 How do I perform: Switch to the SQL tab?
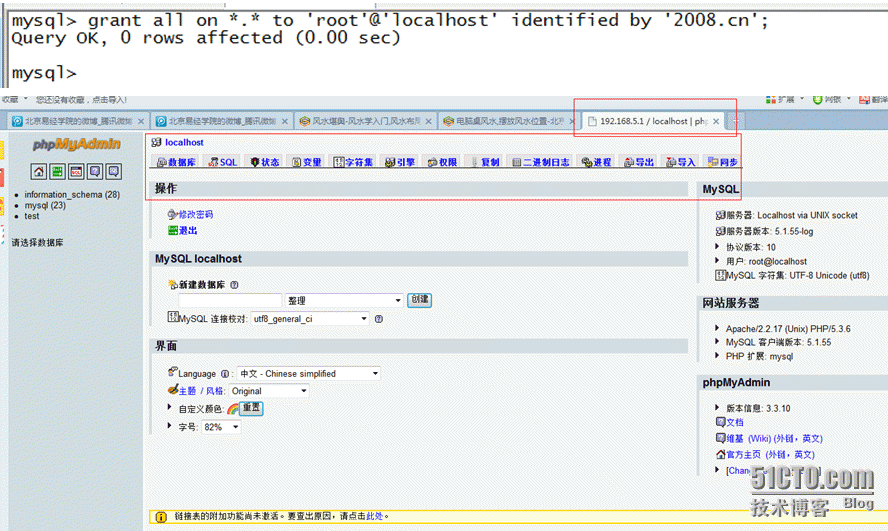pos(223,162)
